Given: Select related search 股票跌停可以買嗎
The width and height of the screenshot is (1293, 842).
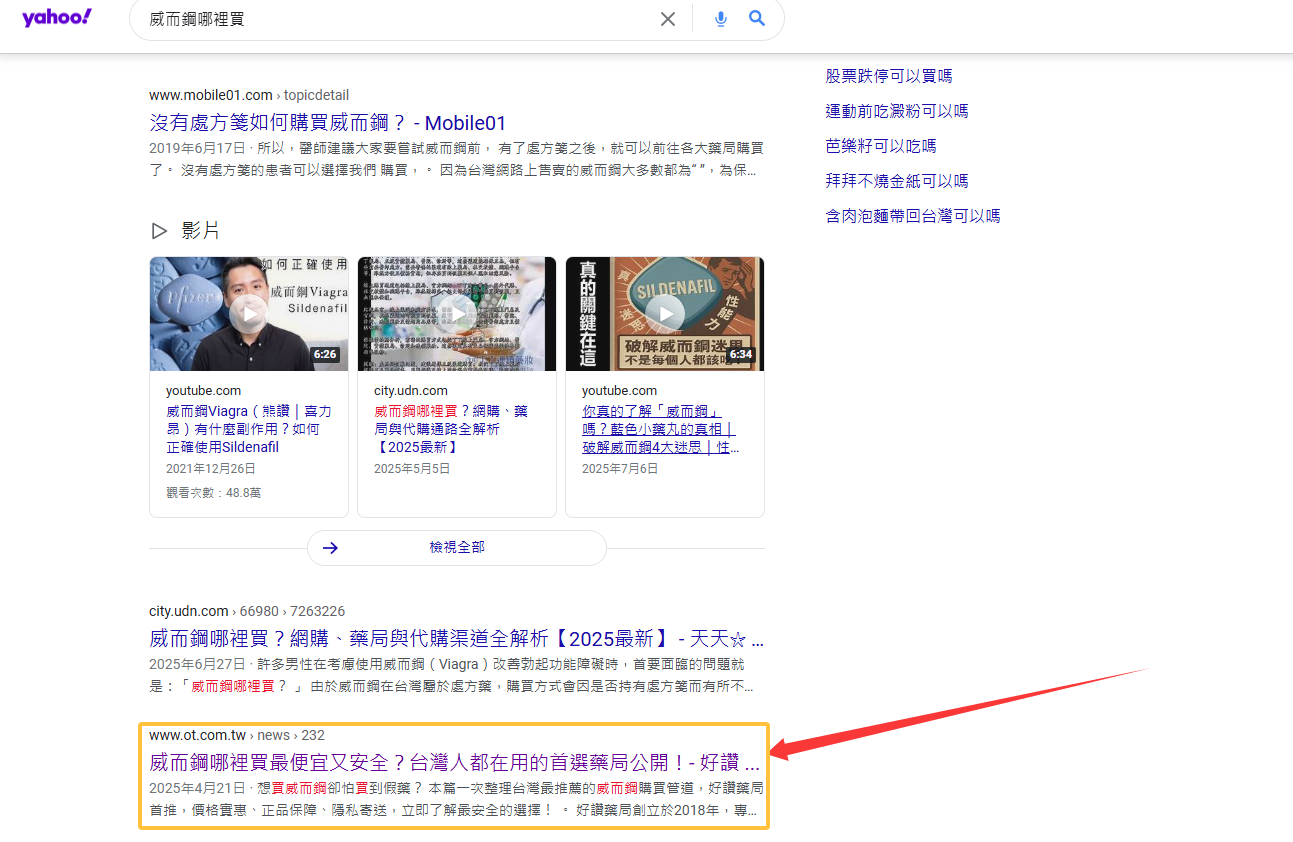Looking at the screenshot, I should (x=889, y=76).
